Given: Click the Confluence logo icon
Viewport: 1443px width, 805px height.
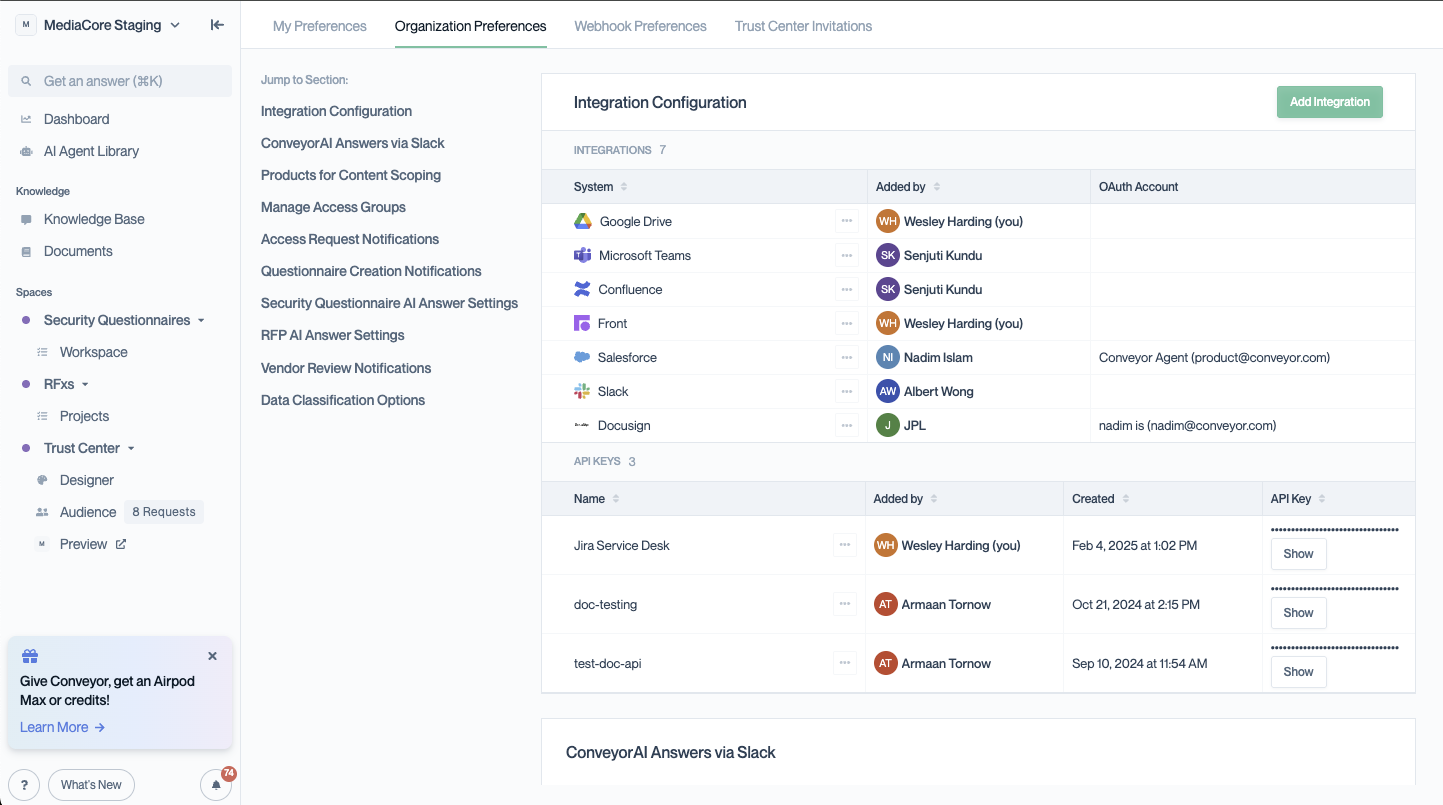Looking at the screenshot, I should (582, 289).
